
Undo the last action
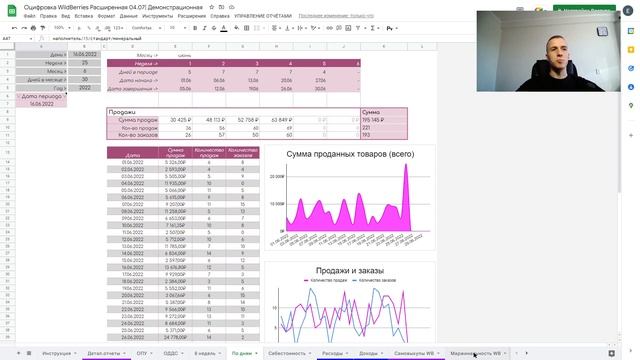15,28
